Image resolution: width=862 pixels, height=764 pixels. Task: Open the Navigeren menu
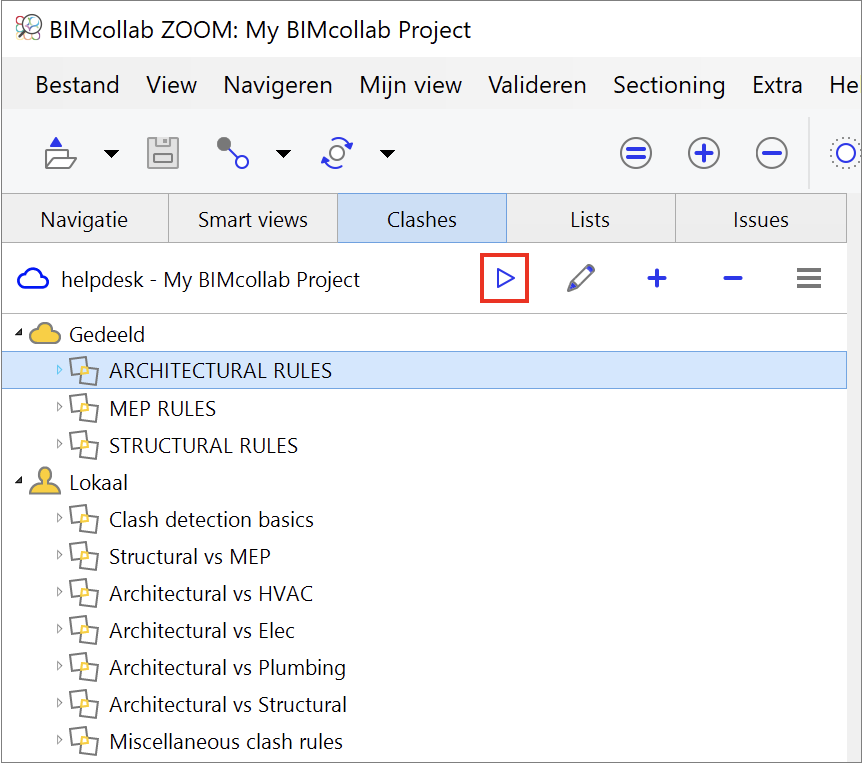coord(278,85)
